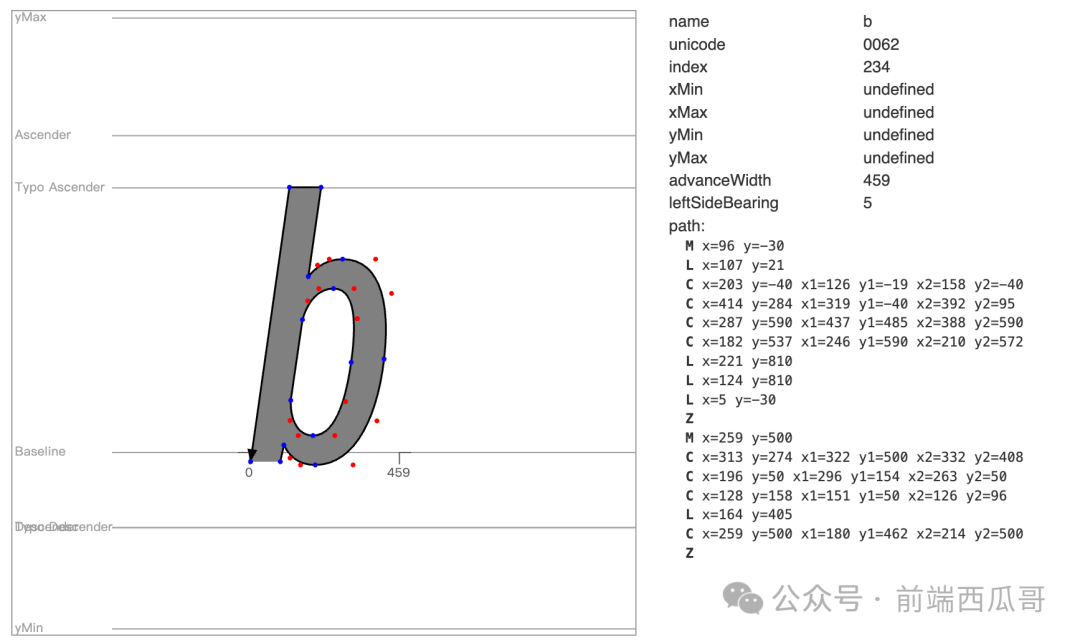Click the '459' advance width marker on the baseline
The width and height of the screenshot is (1080, 642).
pyautogui.click(x=397, y=471)
